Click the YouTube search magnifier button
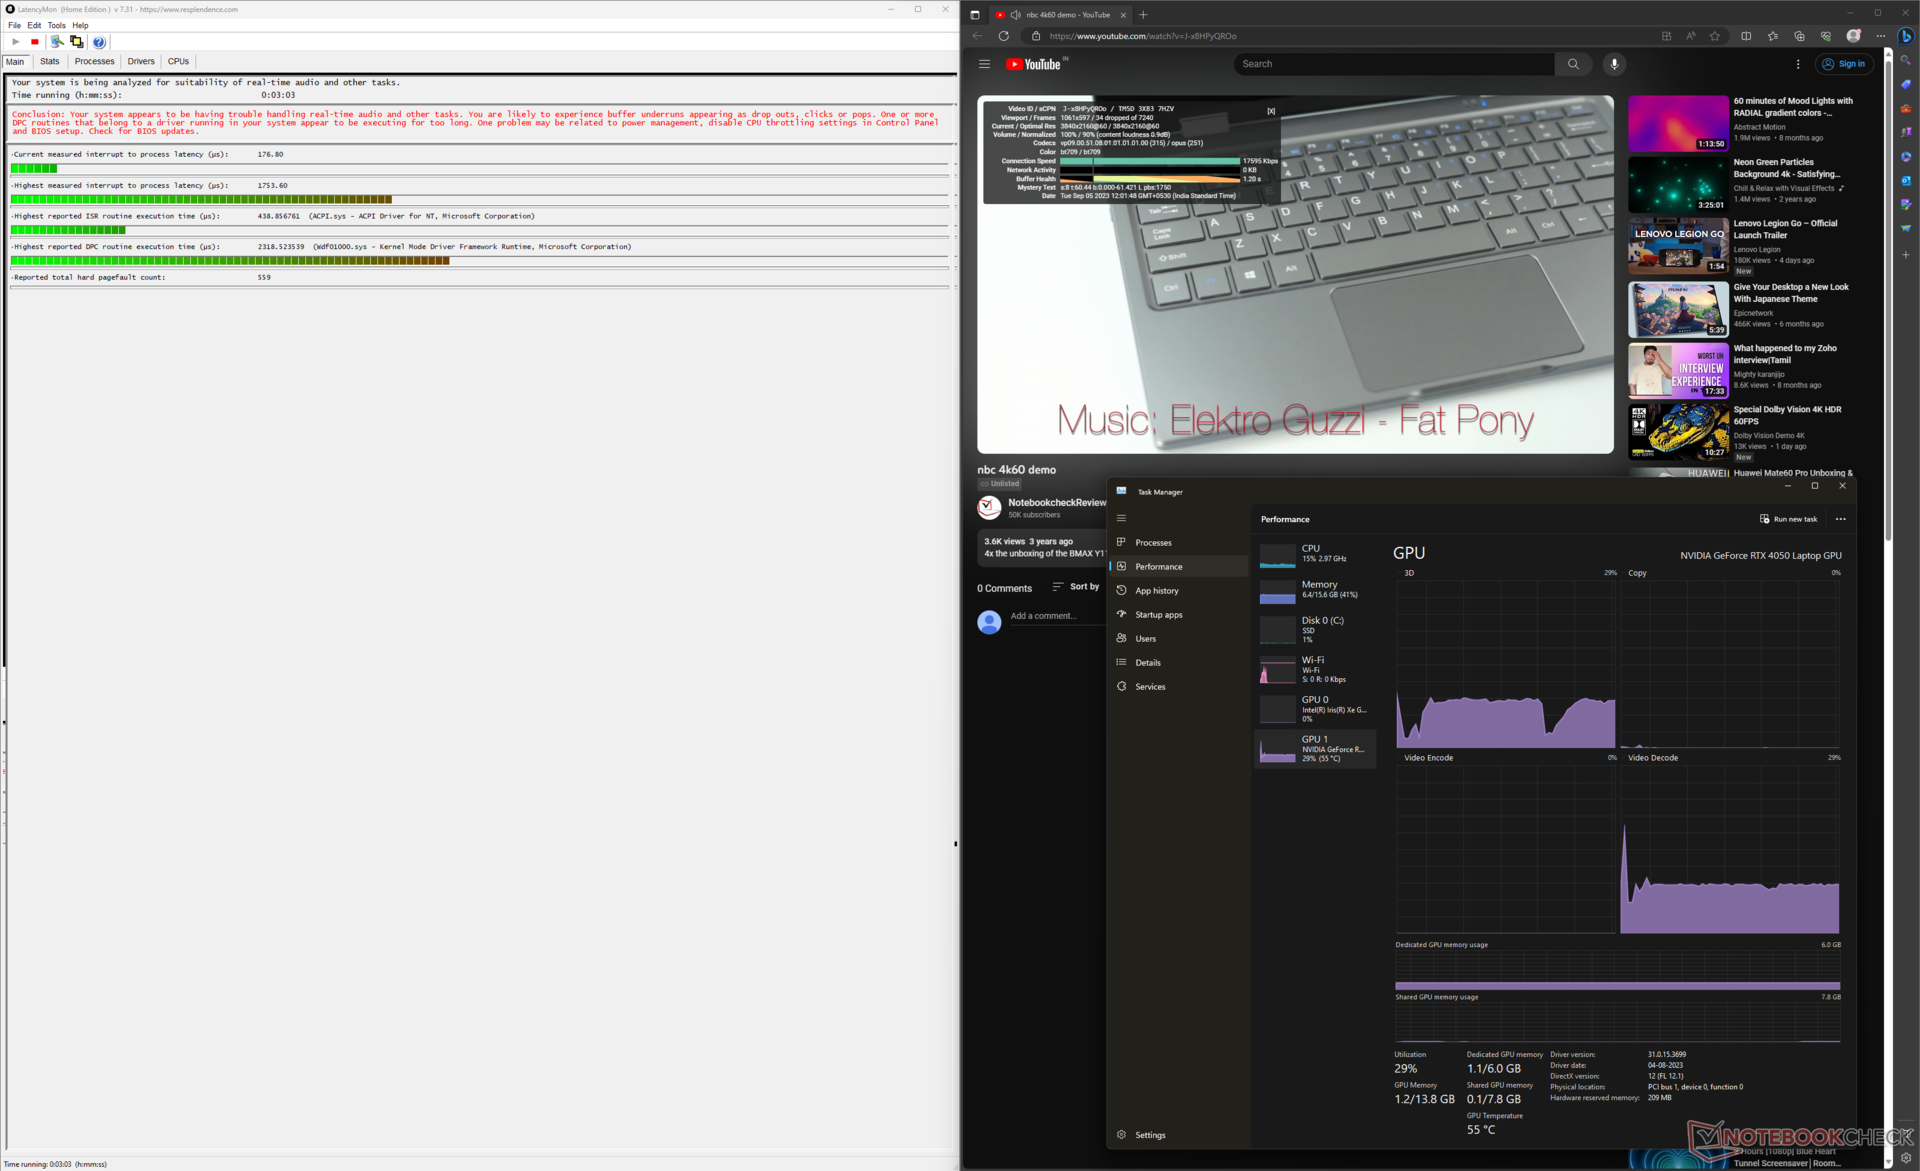Viewport: 1920px width, 1171px height. pos(1573,64)
